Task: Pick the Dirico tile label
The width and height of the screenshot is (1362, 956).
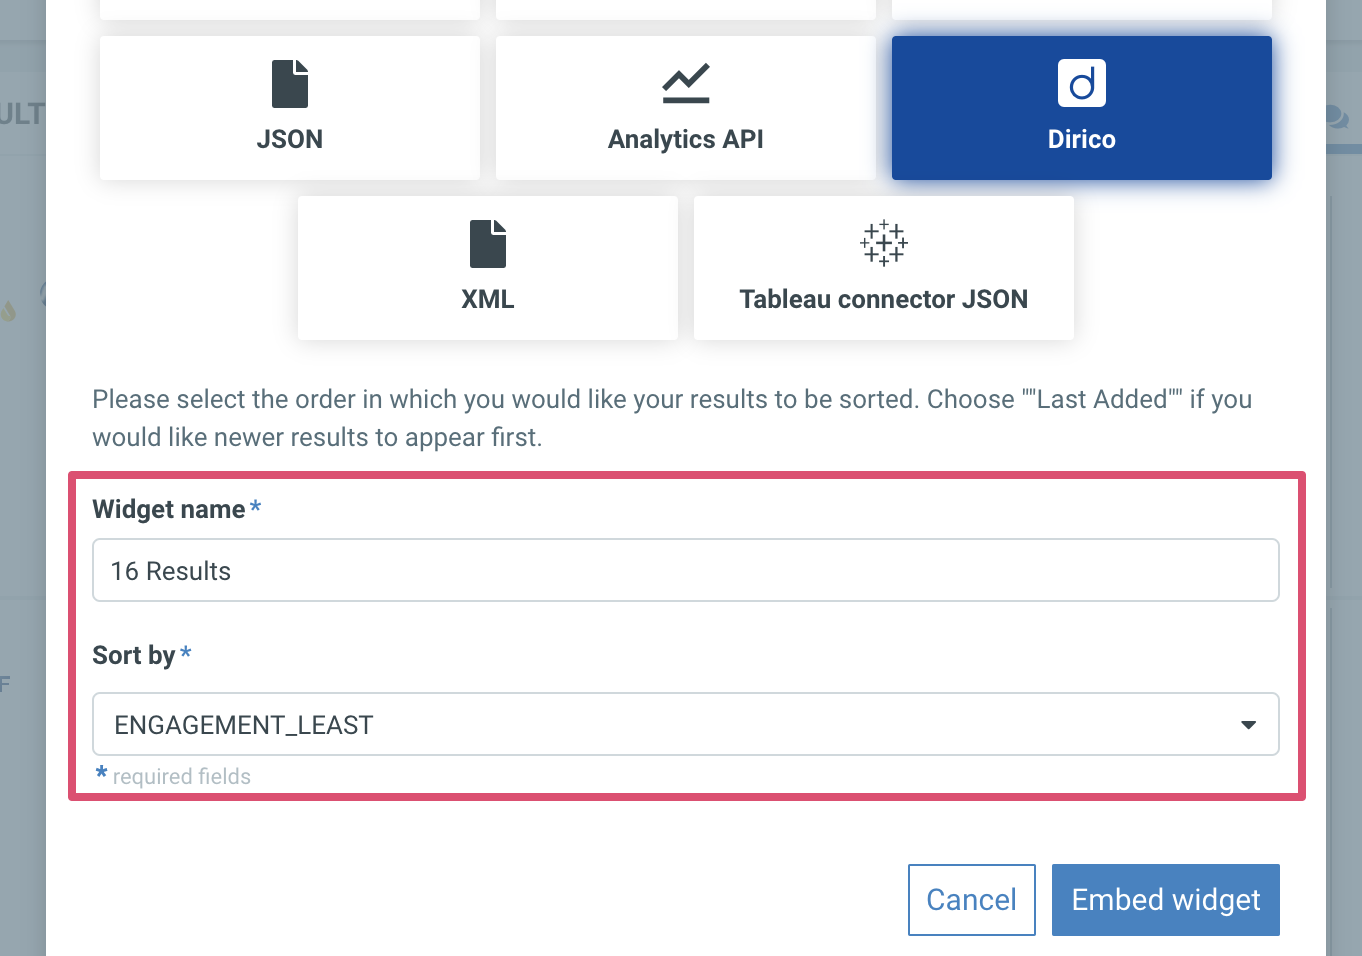Action: click(1082, 139)
